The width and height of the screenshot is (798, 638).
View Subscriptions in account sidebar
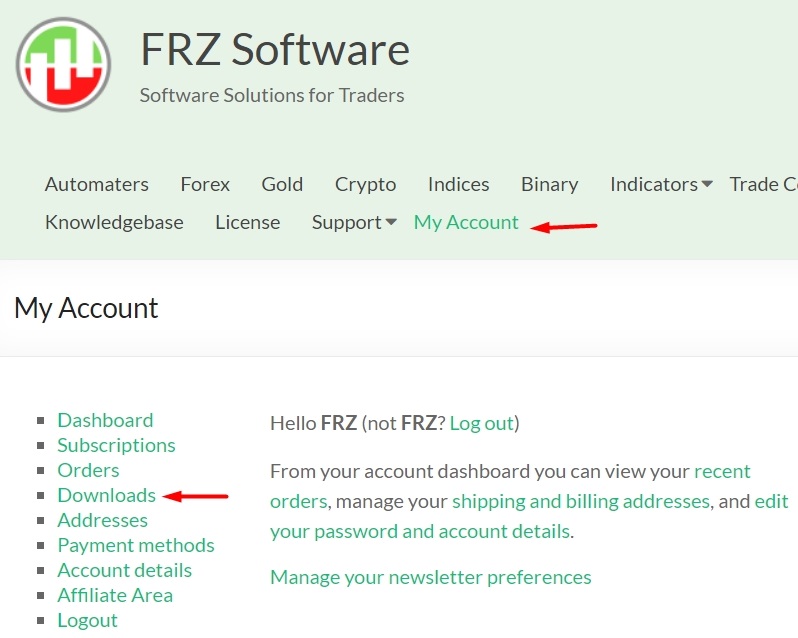pos(116,445)
